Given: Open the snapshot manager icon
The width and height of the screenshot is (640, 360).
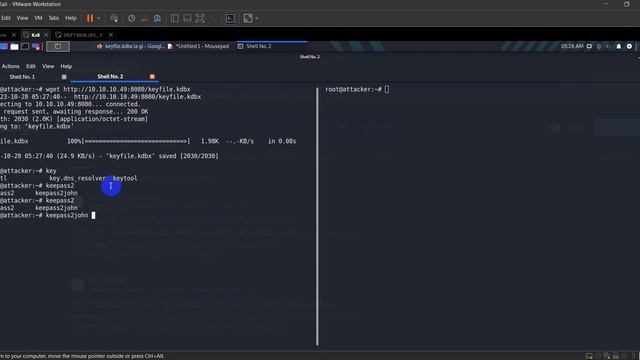Looking at the screenshot, I should tap(157, 18).
